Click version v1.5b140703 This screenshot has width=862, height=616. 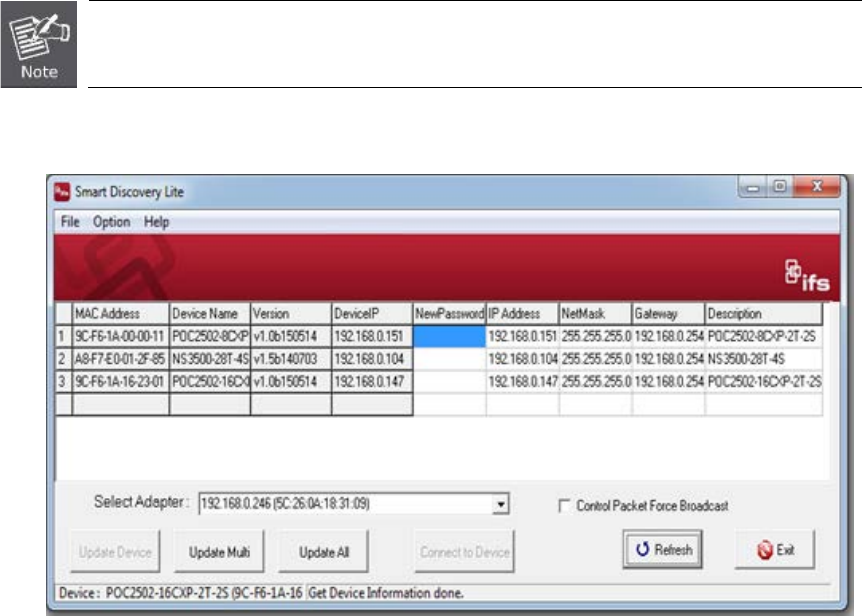[x=291, y=359]
